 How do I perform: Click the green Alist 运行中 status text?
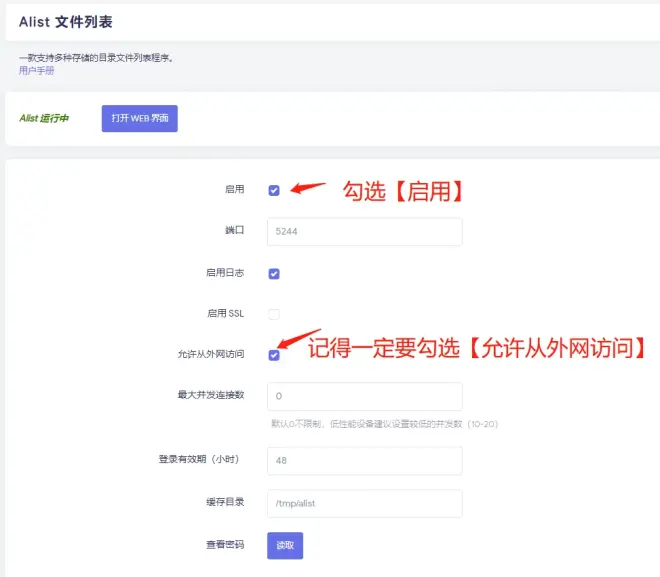click(x=44, y=118)
